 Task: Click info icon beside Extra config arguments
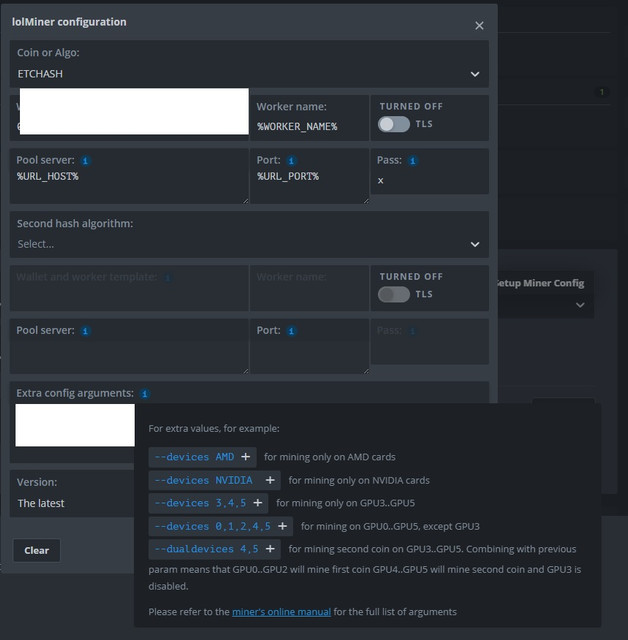pos(146,394)
